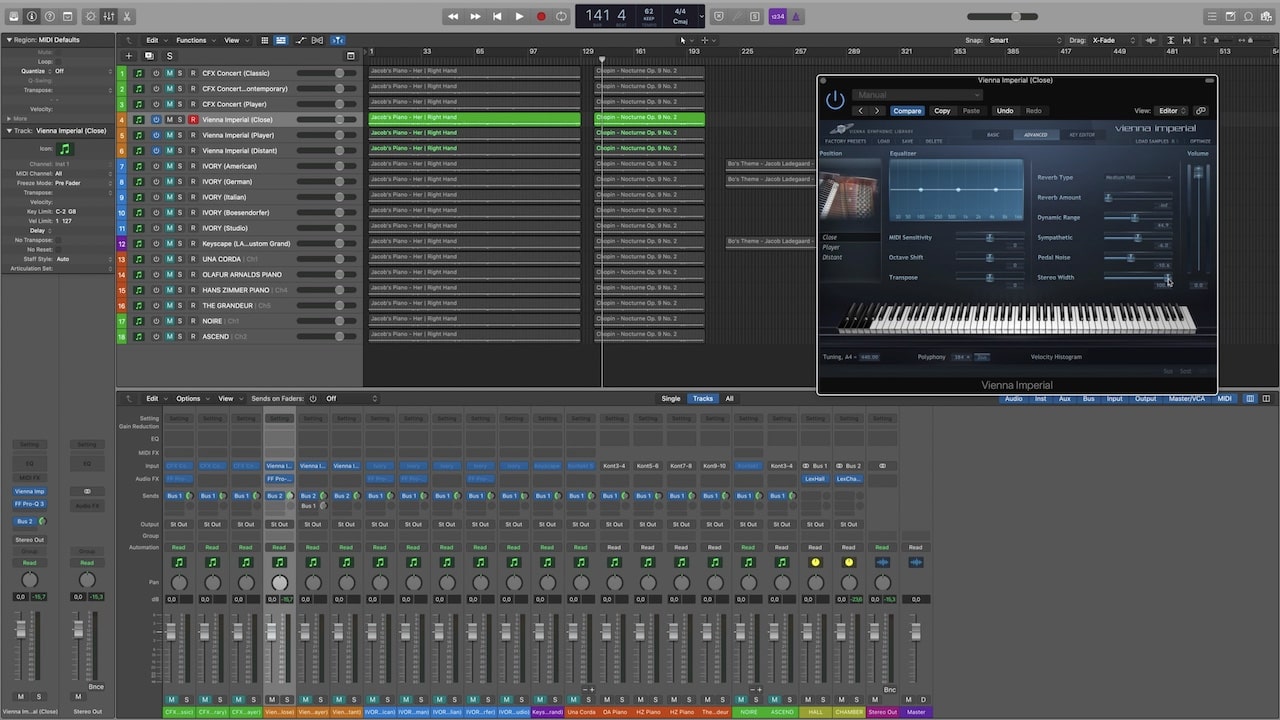Select the Scissors tool in the toolbar
The width and height of the screenshot is (1280, 720).
[x=126, y=16]
